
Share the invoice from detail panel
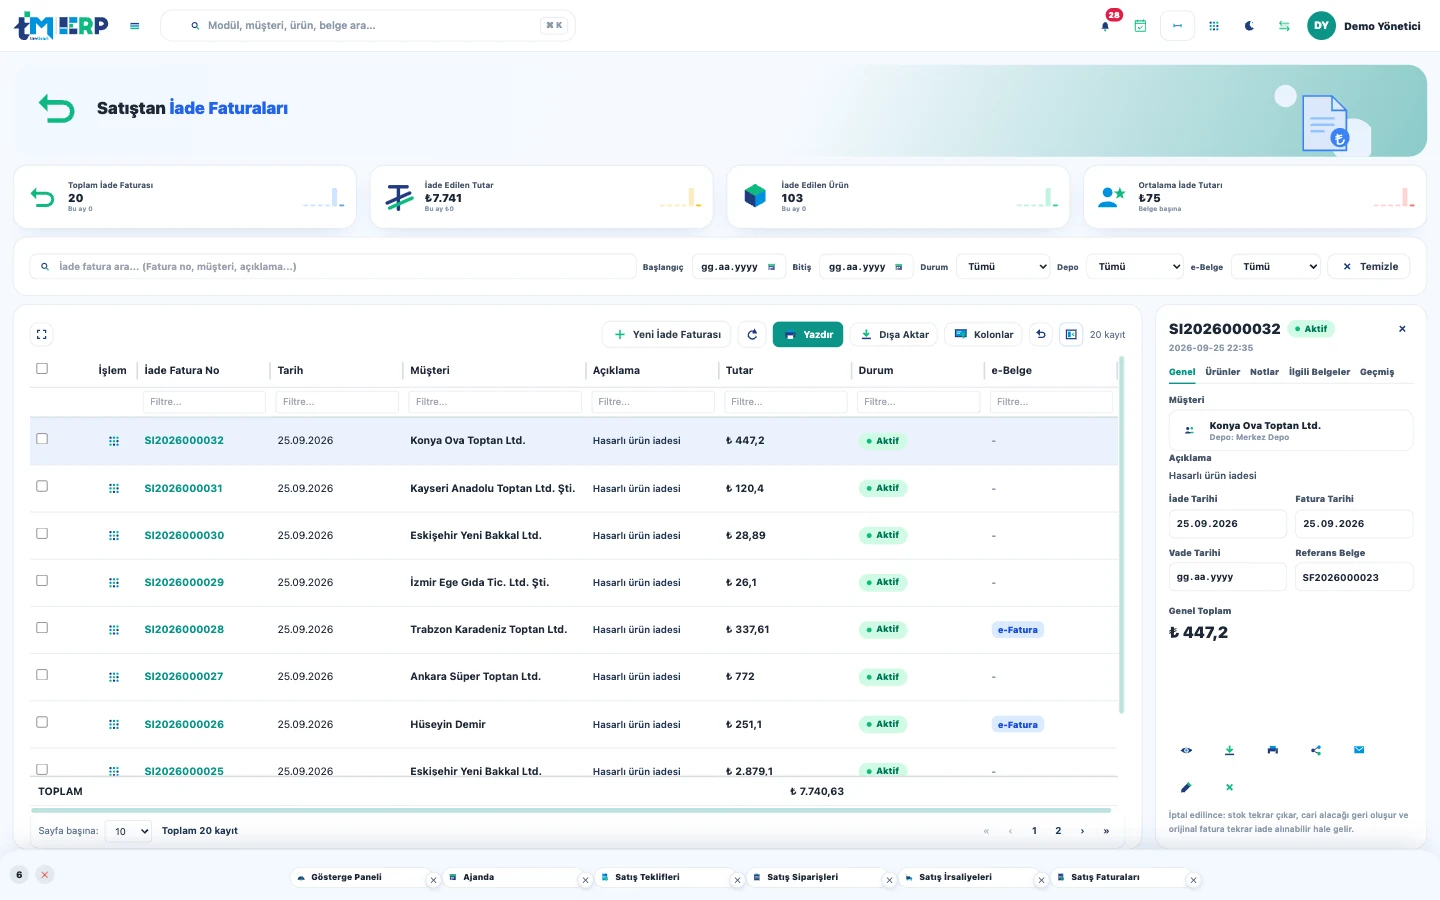(1316, 750)
